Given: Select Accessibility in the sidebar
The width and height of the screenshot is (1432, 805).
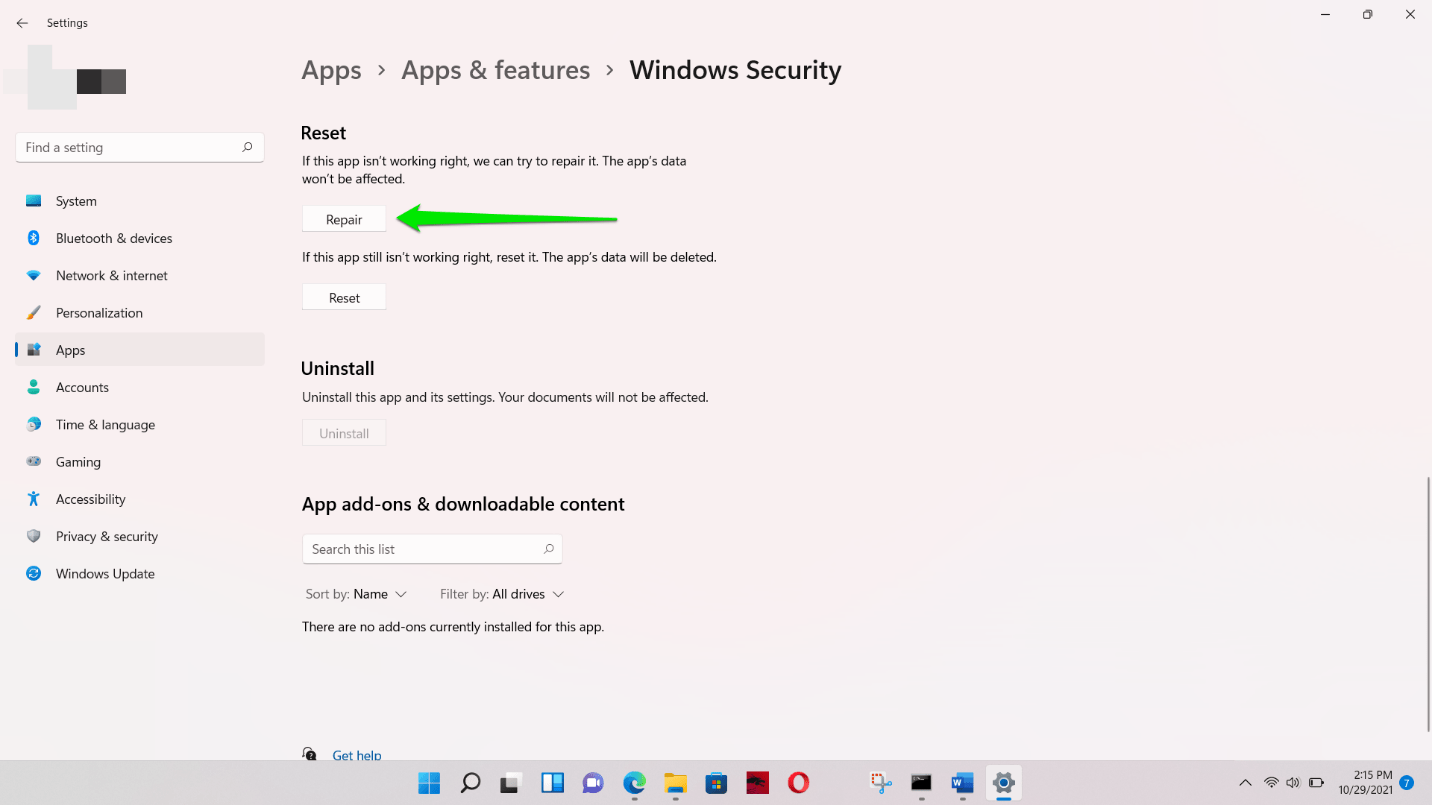Looking at the screenshot, I should tap(90, 498).
